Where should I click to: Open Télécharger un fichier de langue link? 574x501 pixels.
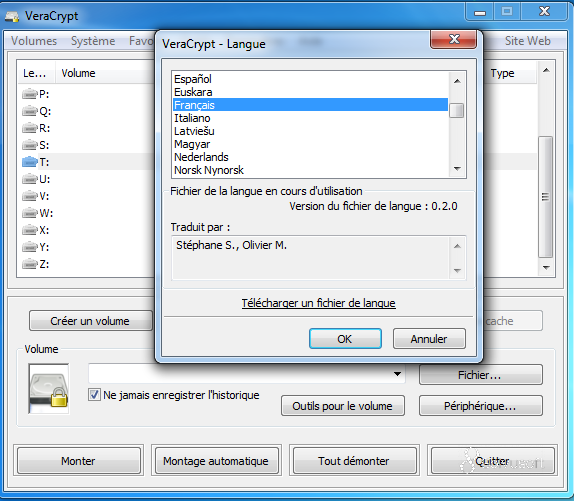coord(318,303)
